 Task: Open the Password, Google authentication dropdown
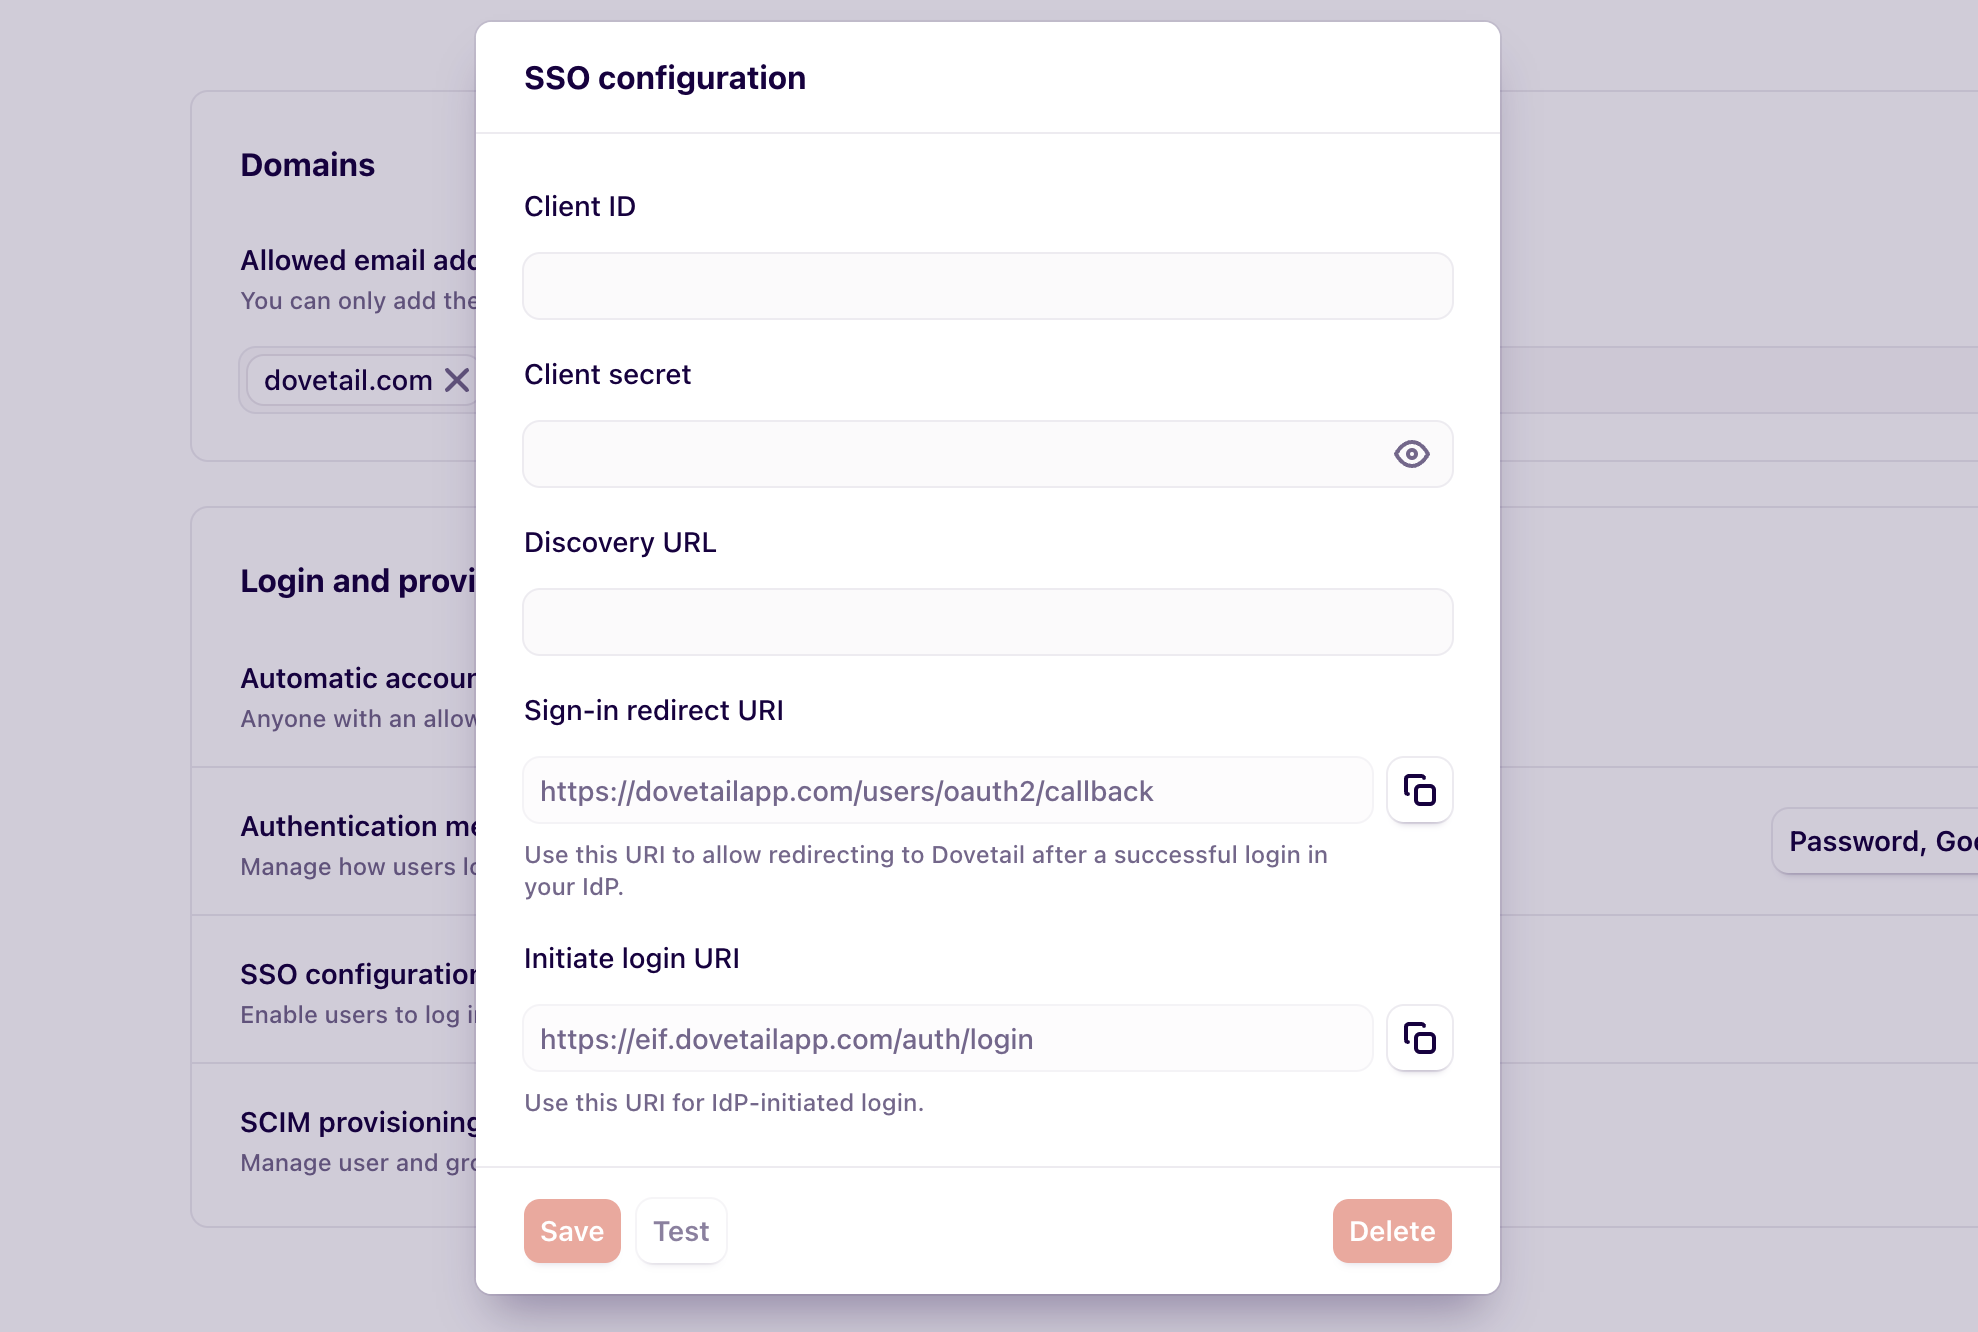[1875, 841]
